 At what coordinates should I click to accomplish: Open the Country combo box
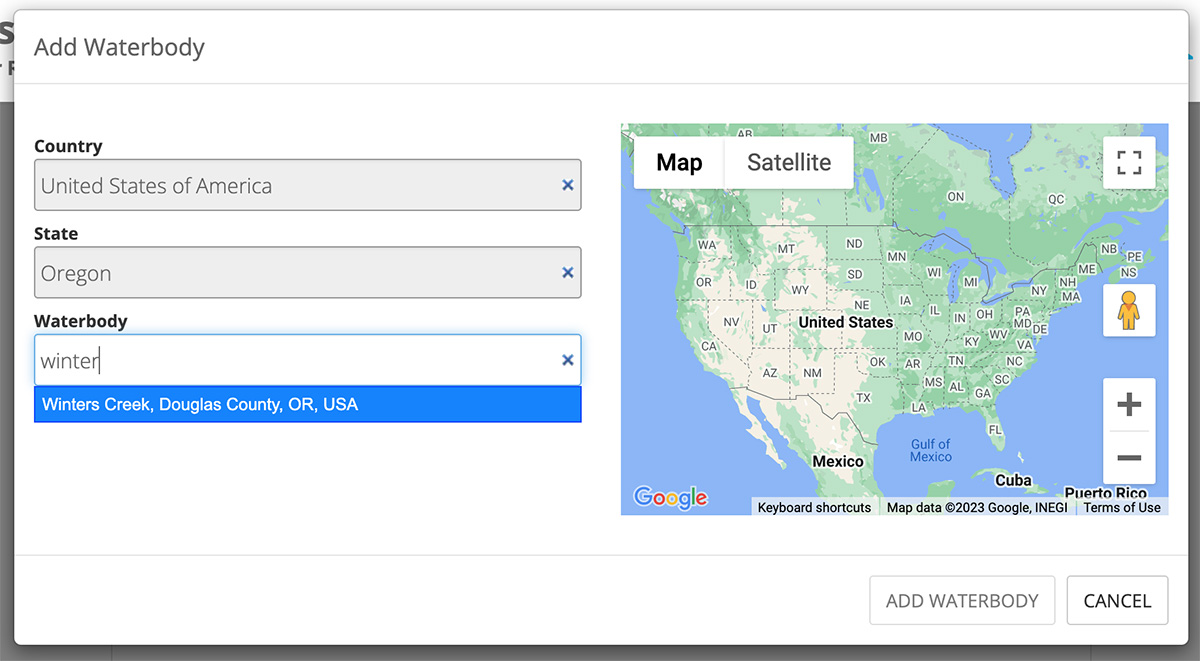click(x=295, y=186)
